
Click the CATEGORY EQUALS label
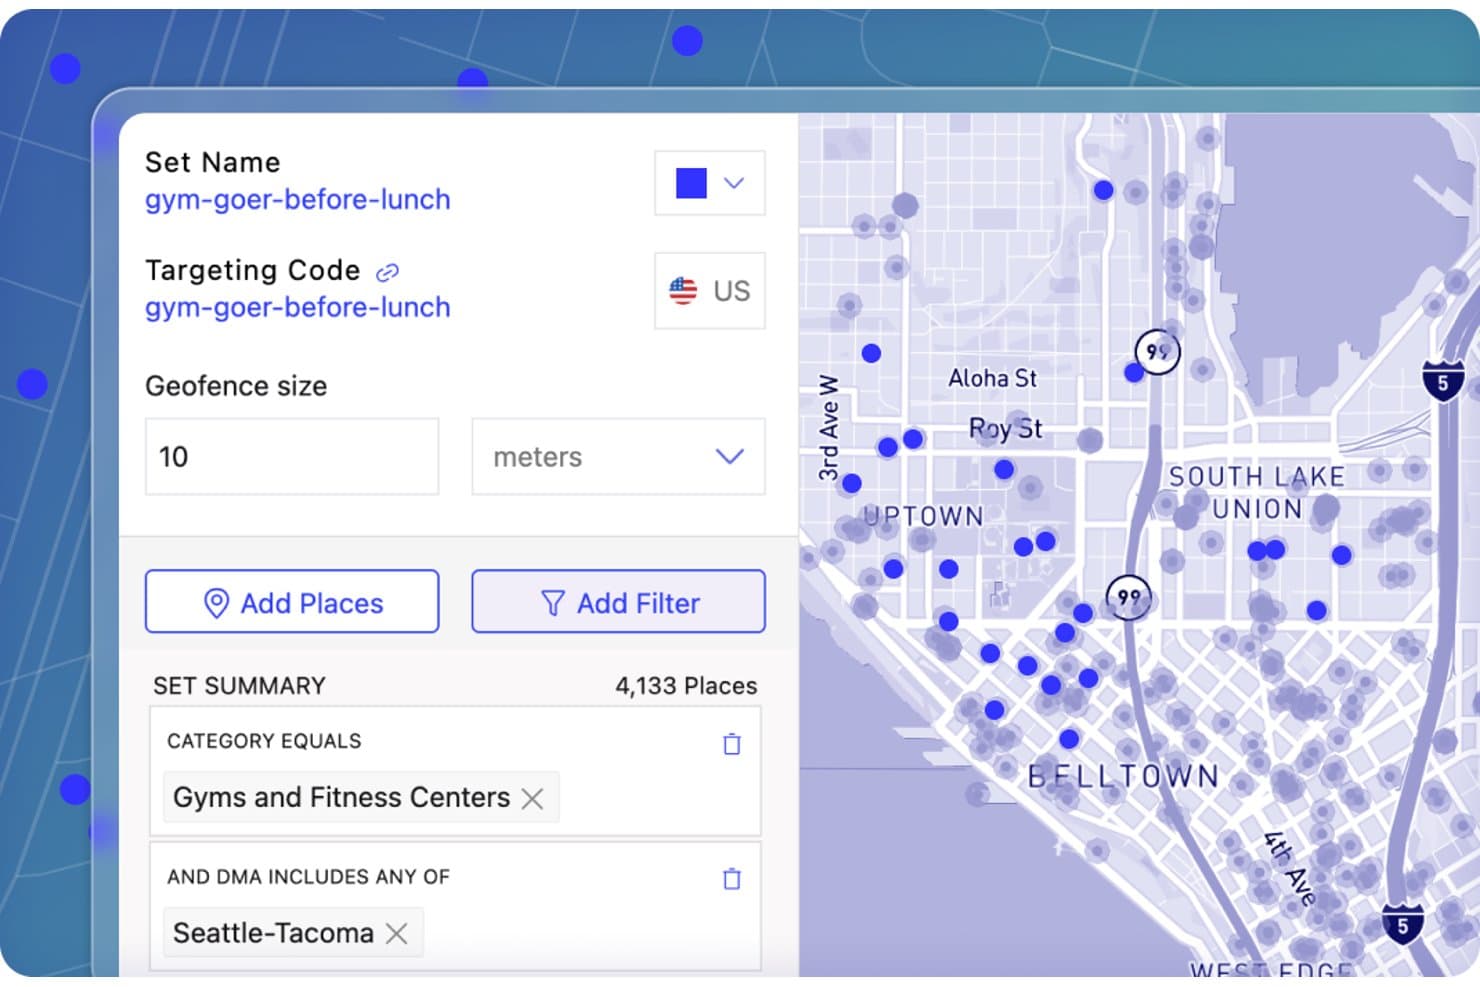coord(264,741)
